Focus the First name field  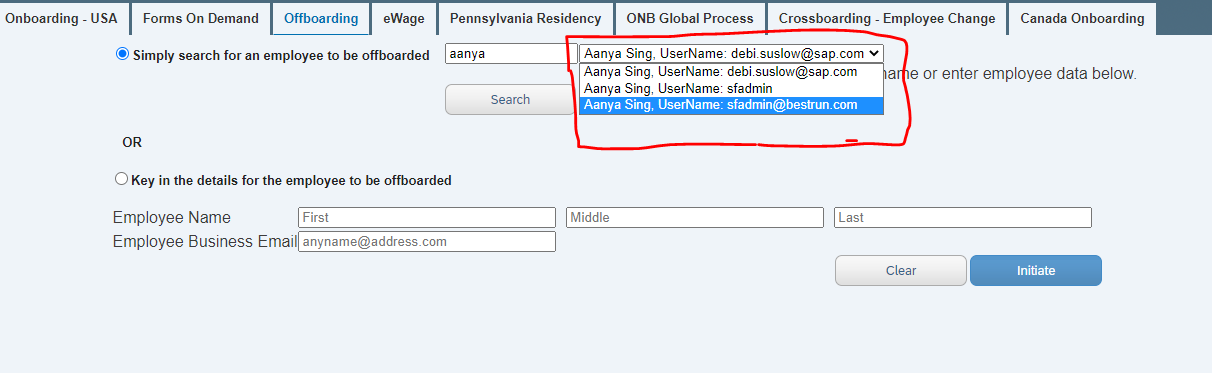(427, 217)
